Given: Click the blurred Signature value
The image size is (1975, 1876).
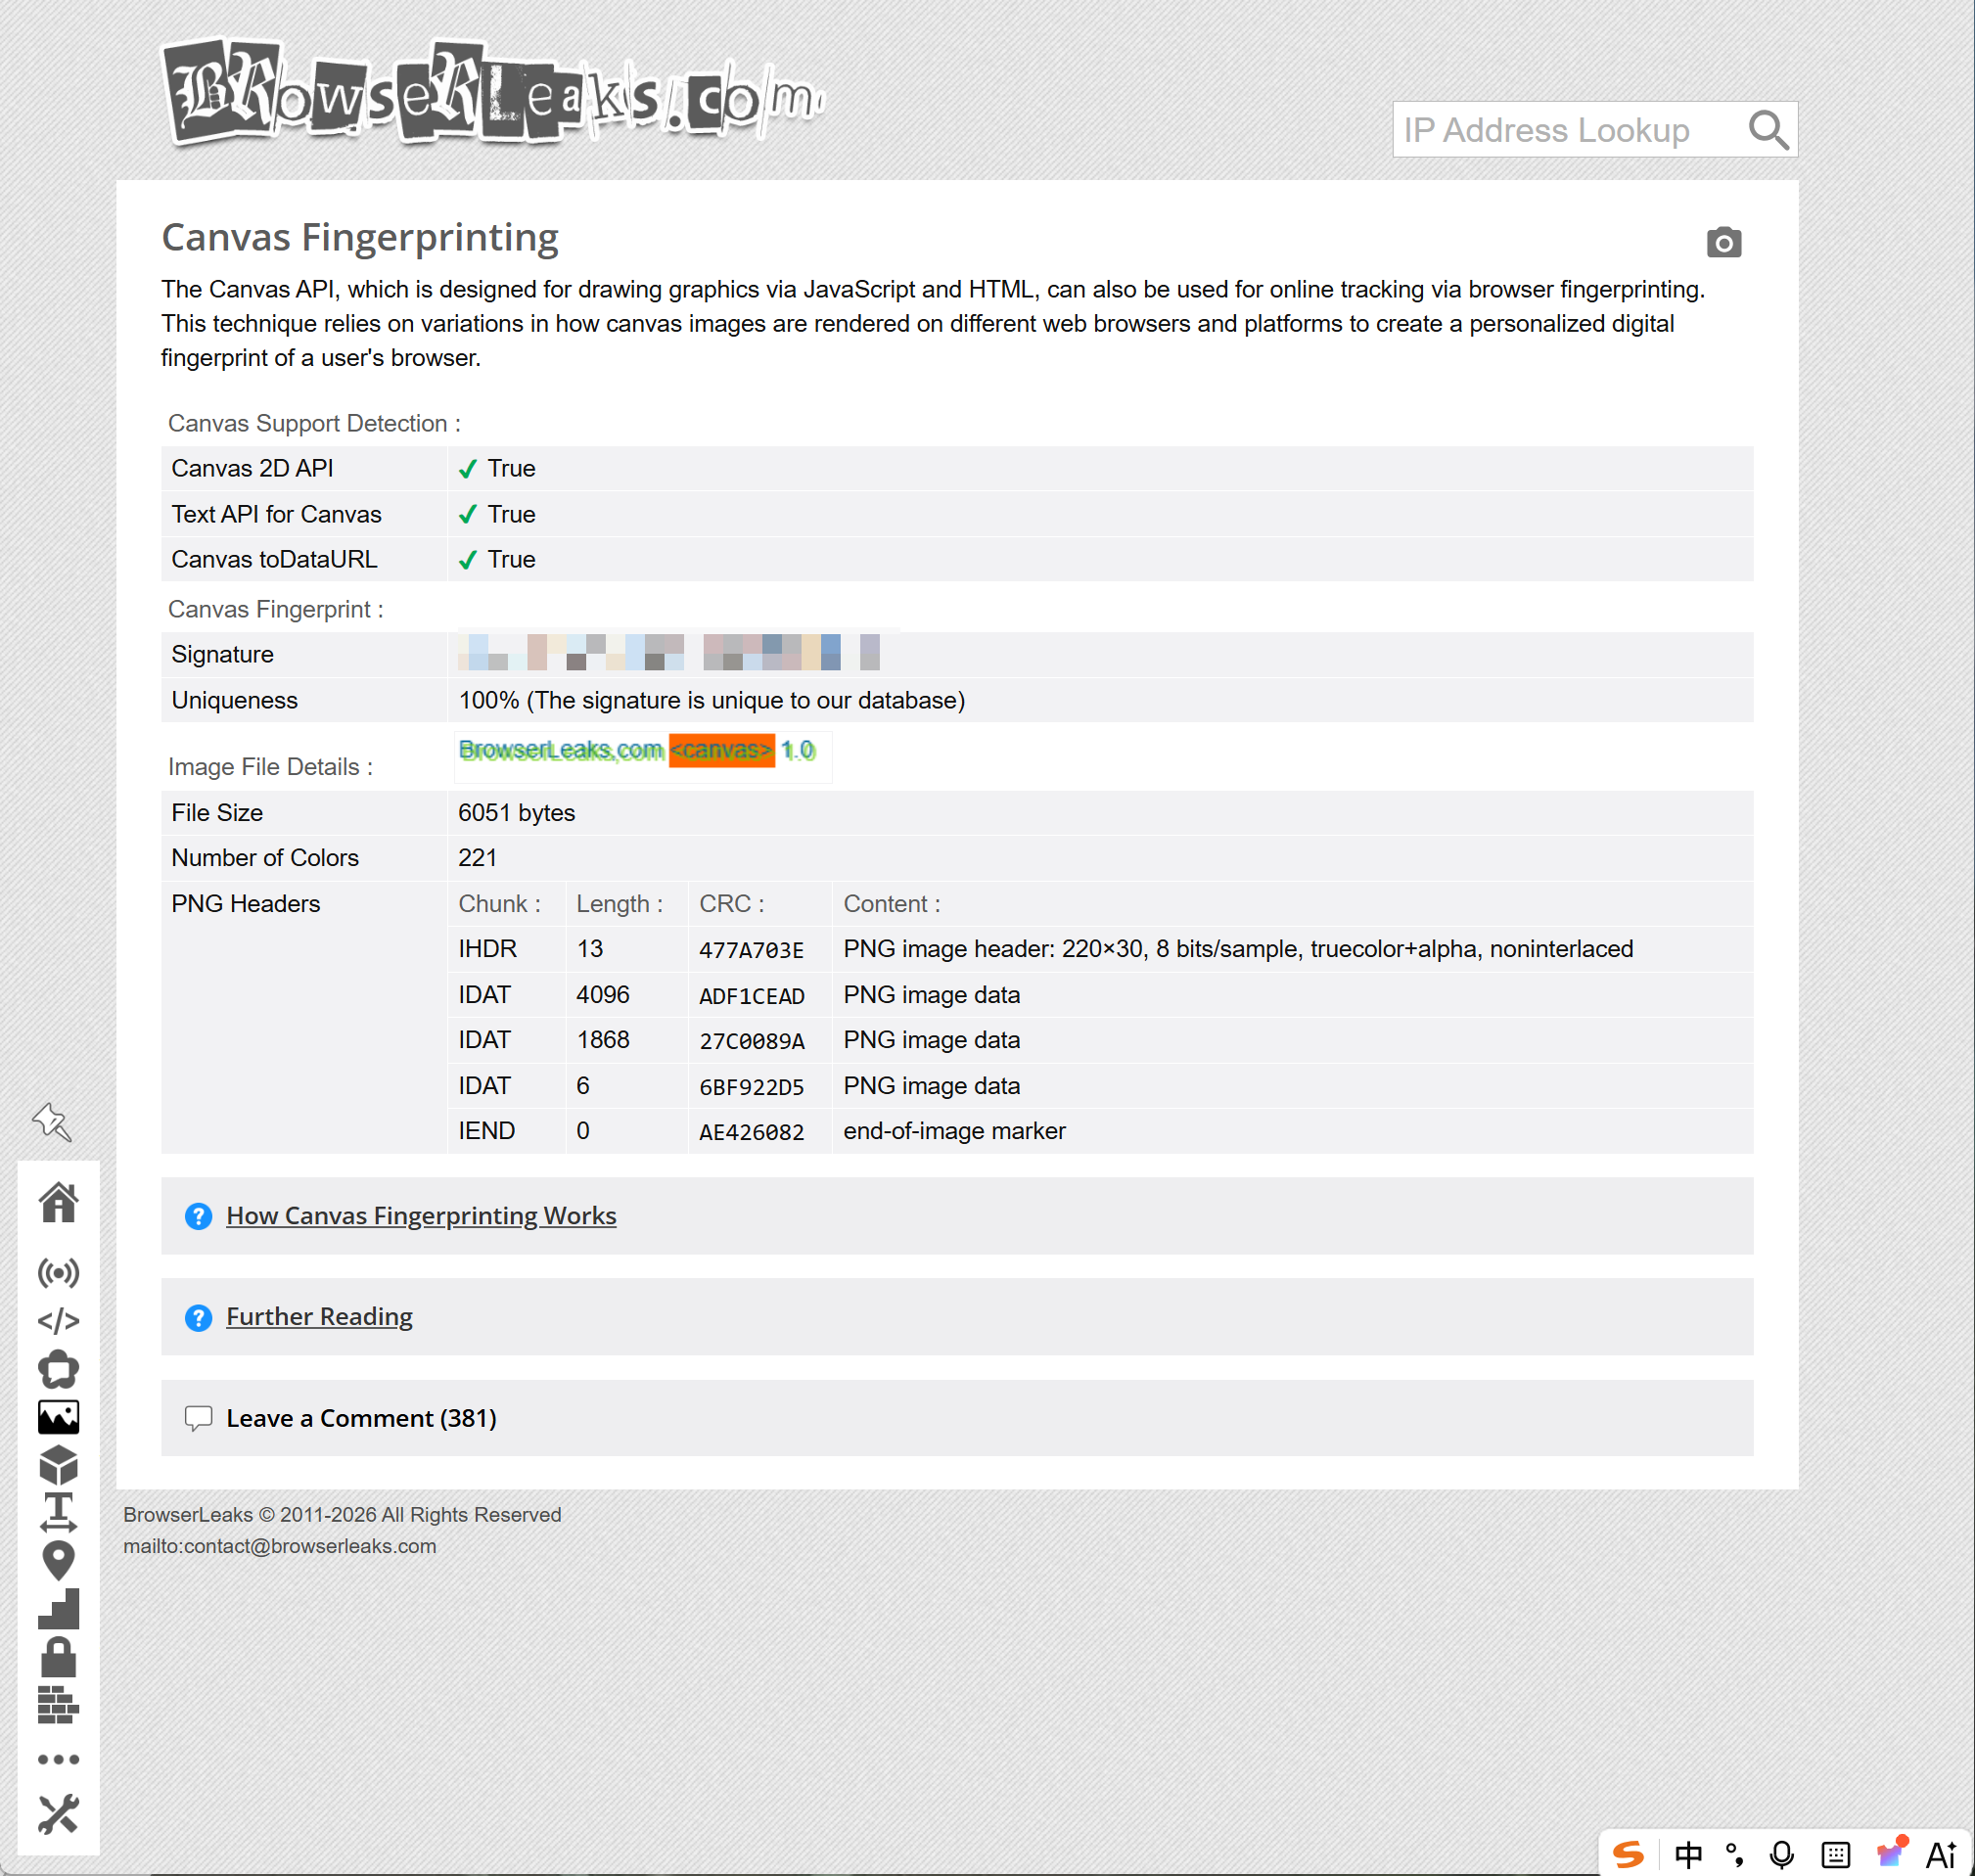Looking at the screenshot, I should pos(668,652).
